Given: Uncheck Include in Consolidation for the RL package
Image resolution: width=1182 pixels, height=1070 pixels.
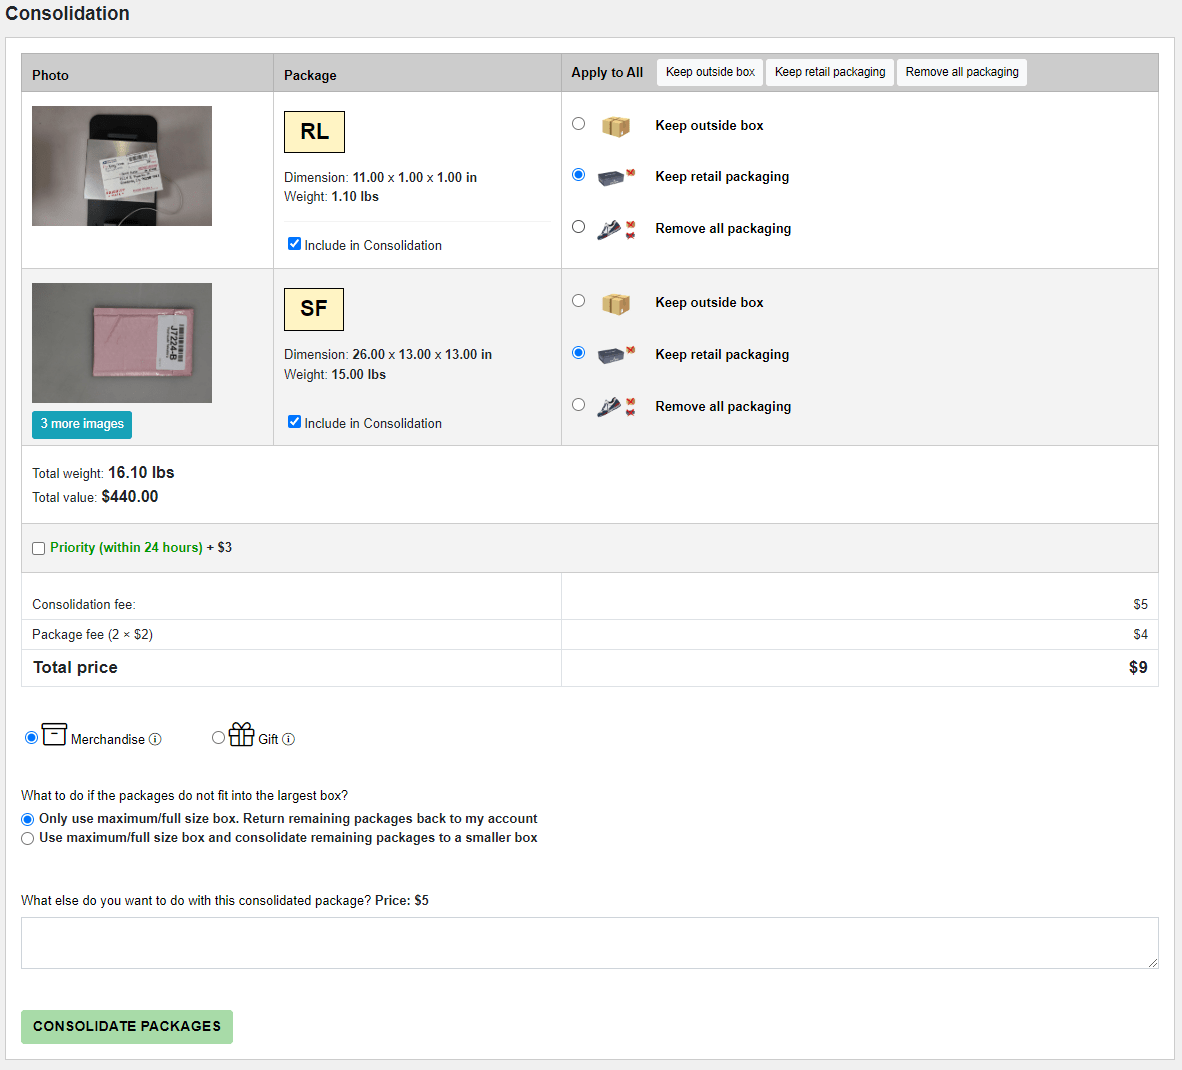Looking at the screenshot, I should tap(294, 243).
